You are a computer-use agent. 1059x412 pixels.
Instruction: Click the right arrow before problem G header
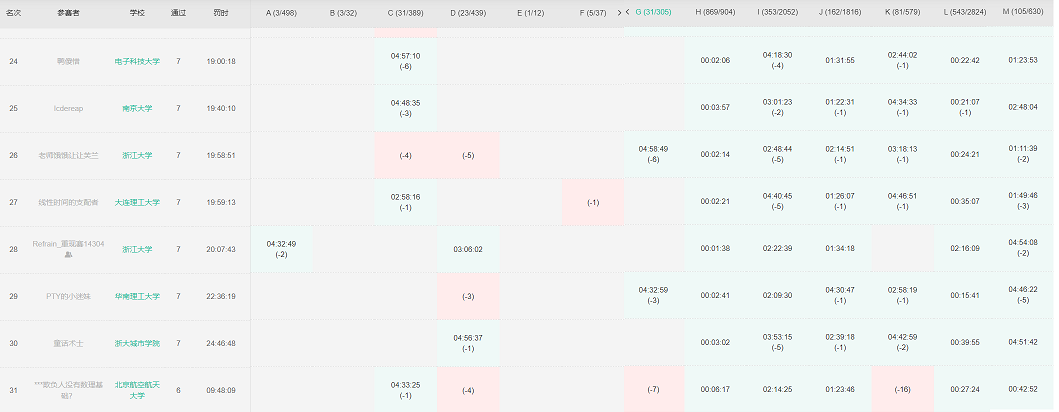[621, 12]
